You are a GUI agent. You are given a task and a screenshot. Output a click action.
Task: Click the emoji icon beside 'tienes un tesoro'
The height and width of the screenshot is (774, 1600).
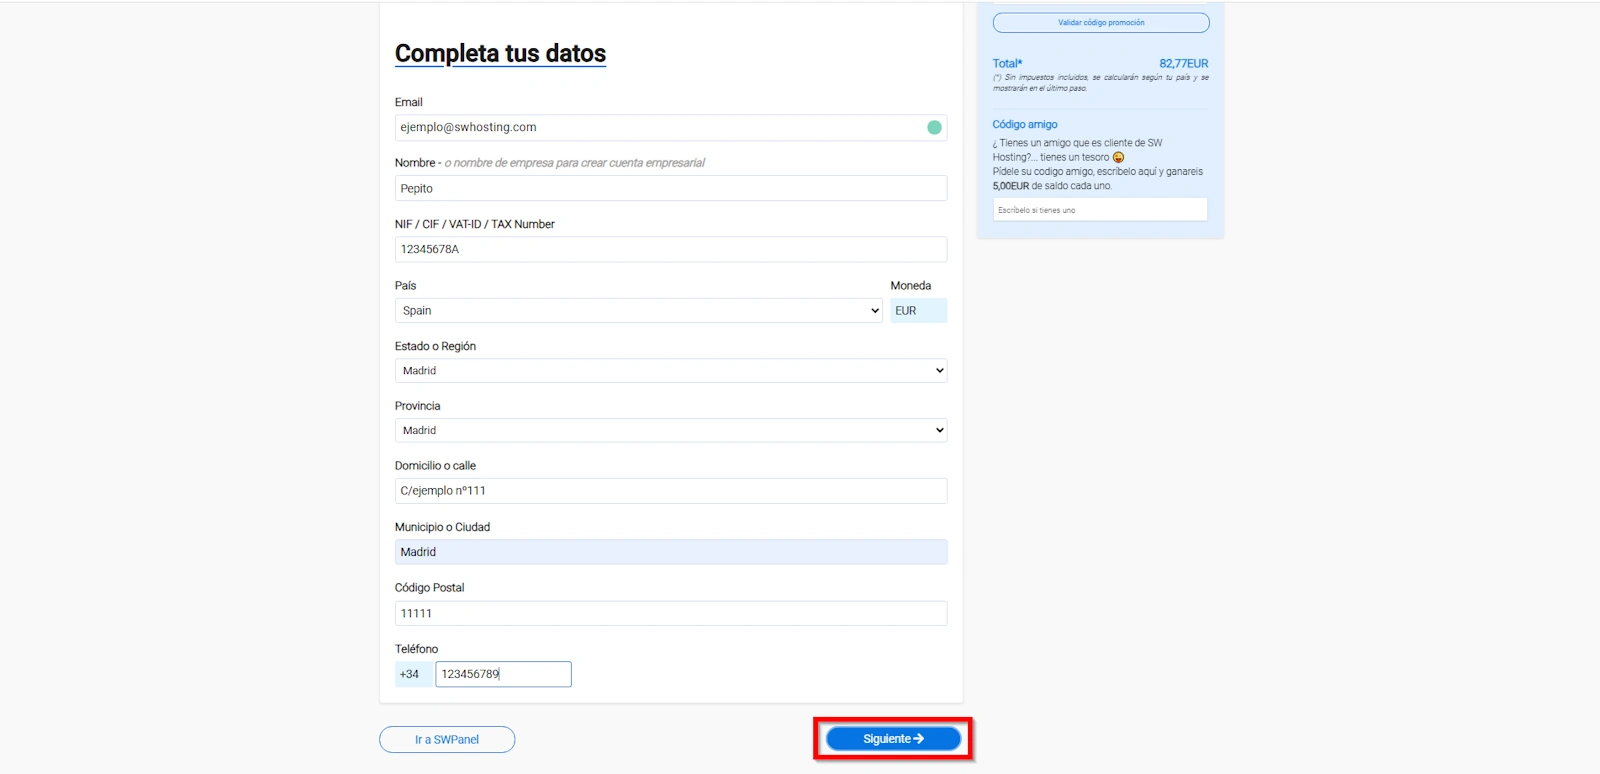point(1118,158)
